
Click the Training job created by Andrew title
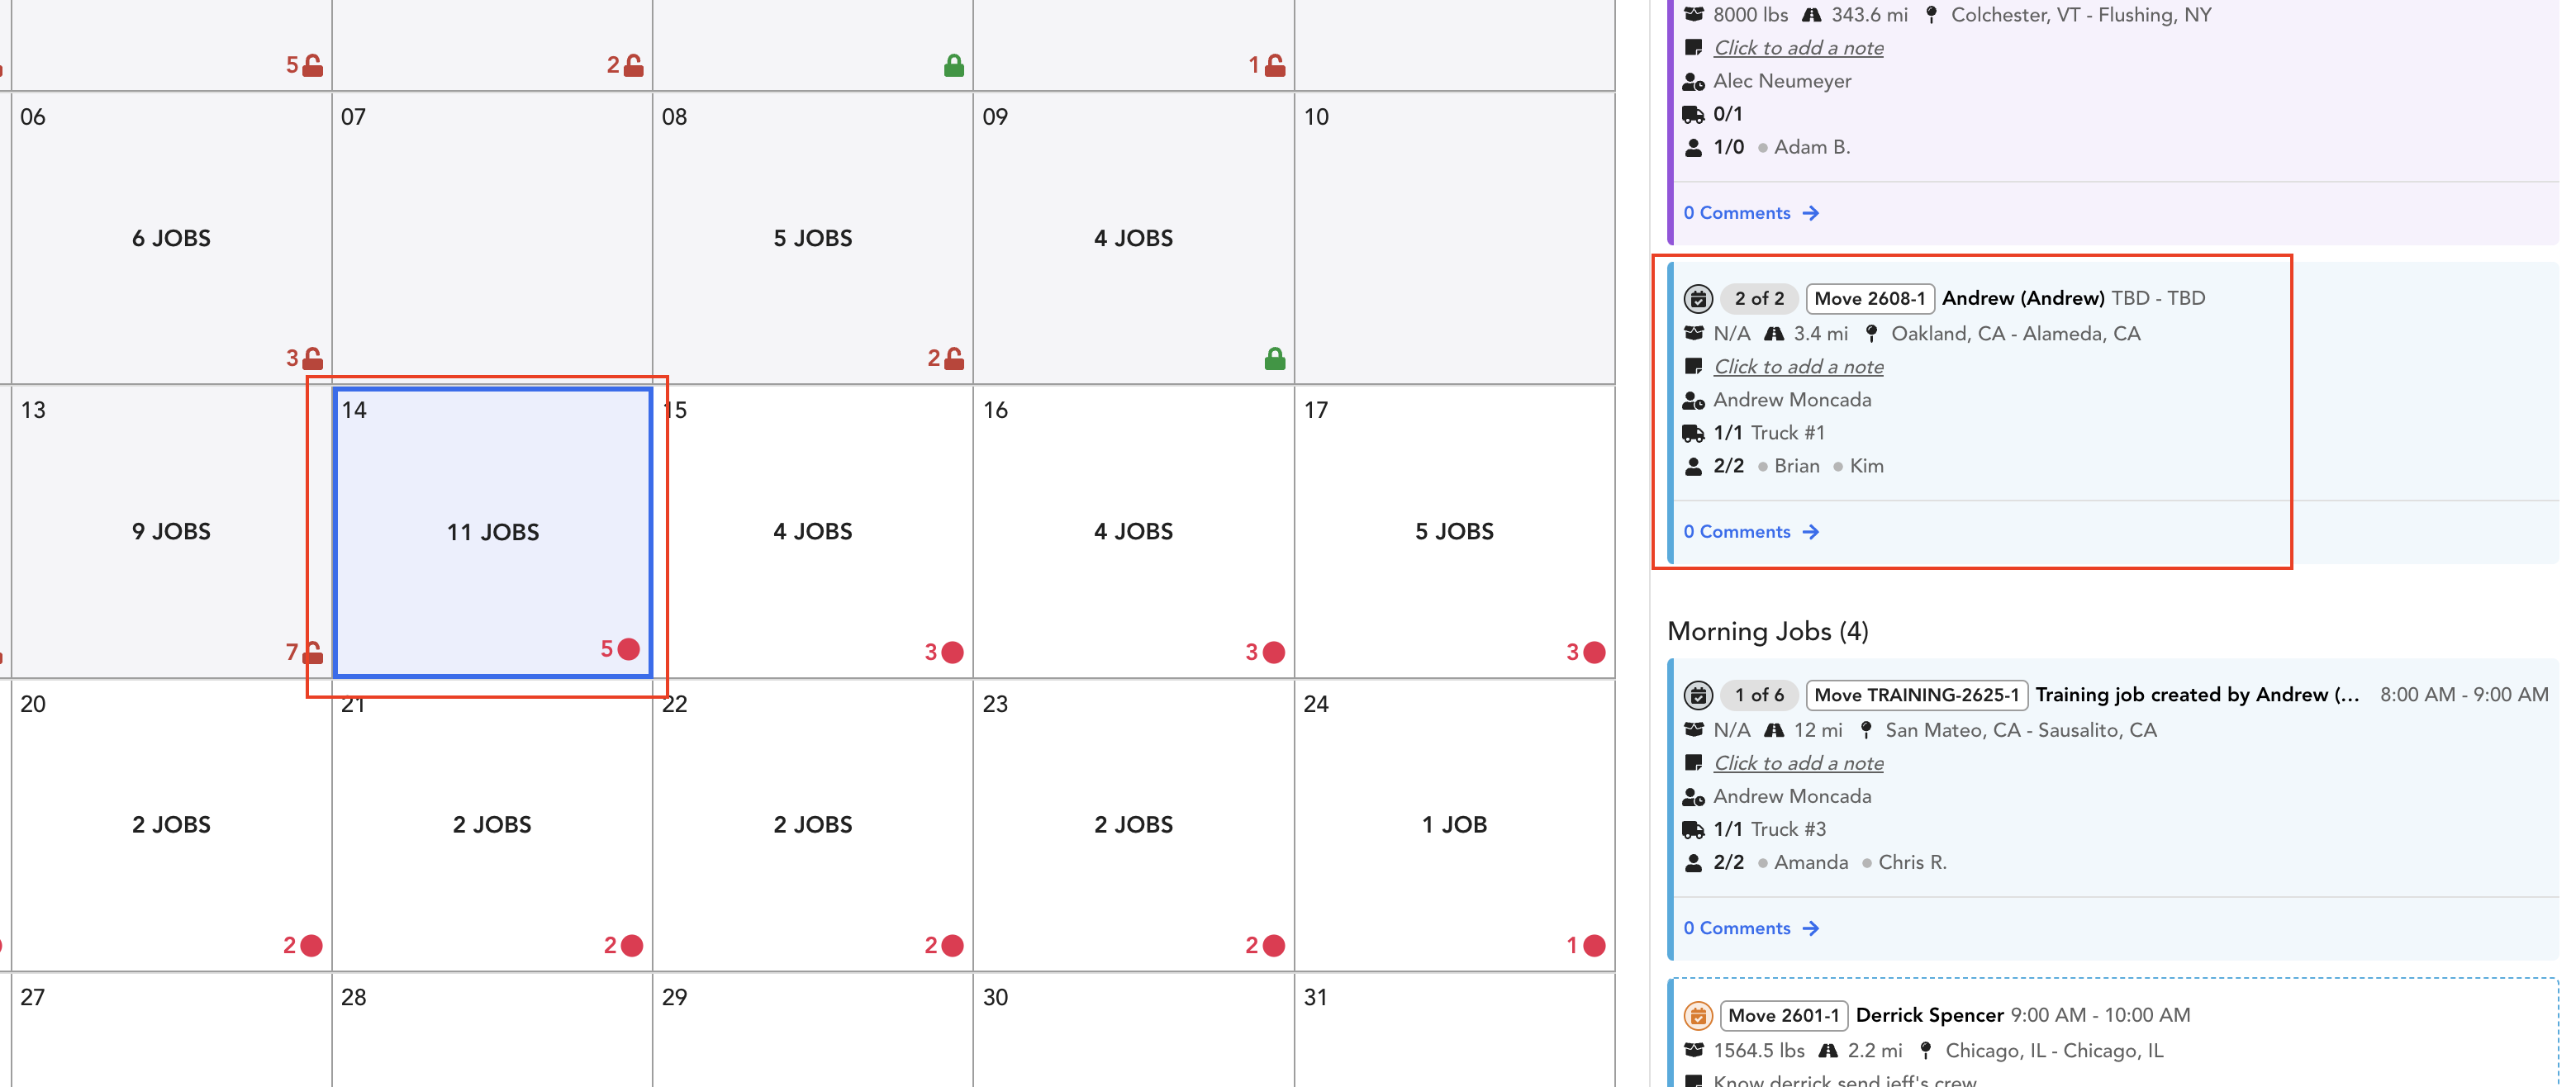(2197, 695)
